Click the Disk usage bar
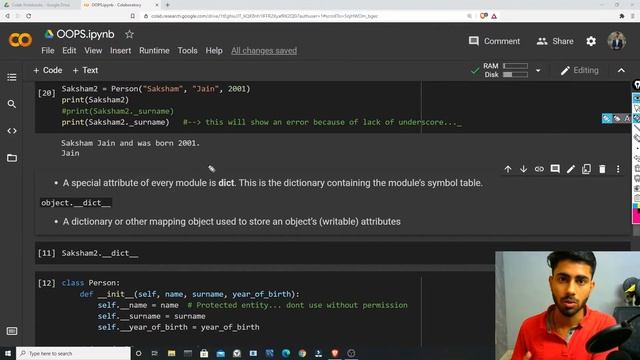The image size is (640, 360). [x=516, y=75]
